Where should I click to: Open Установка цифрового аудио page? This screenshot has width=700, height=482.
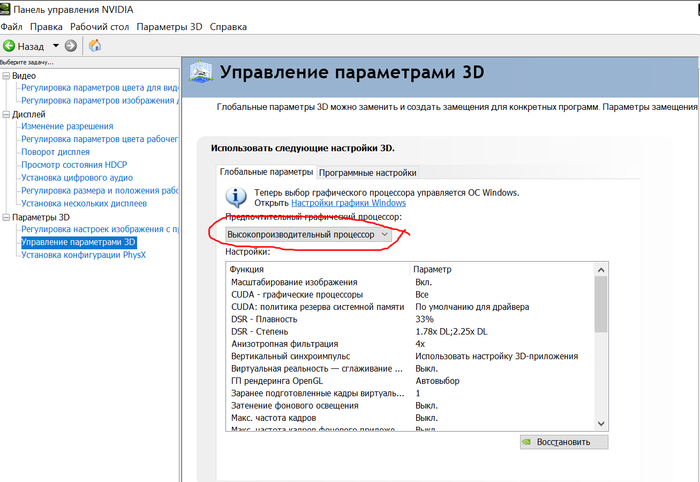tap(77, 178)
